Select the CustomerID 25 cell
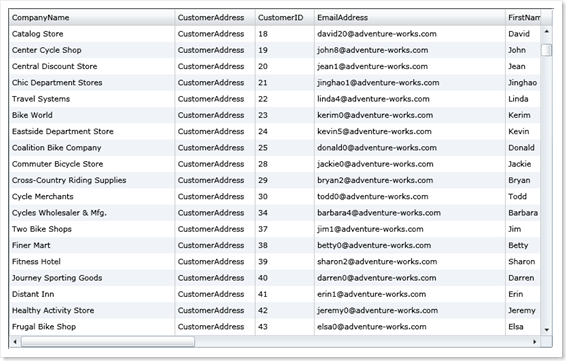566x361 pixels. [x=285, y=148]
